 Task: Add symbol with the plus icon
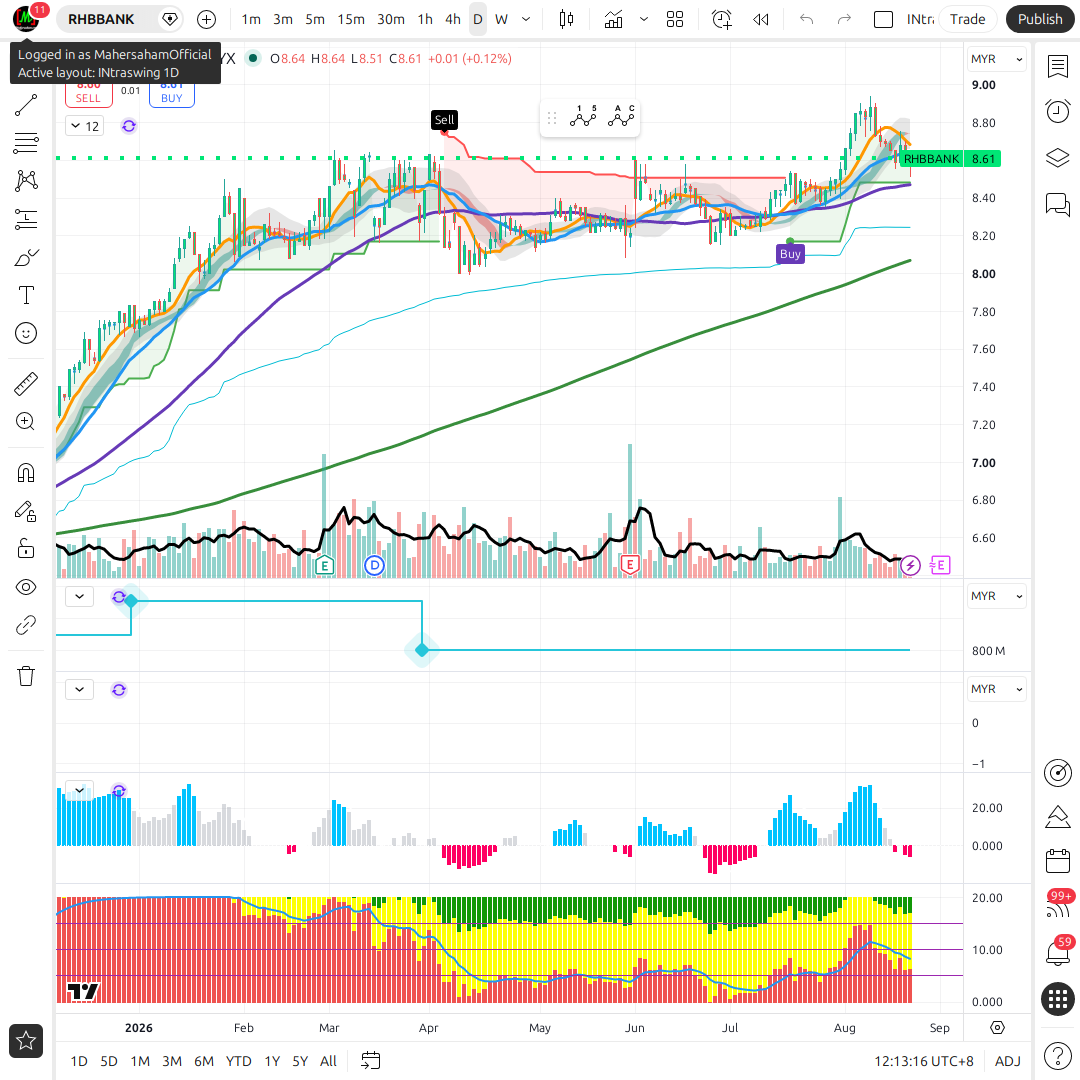pos(206,19)
